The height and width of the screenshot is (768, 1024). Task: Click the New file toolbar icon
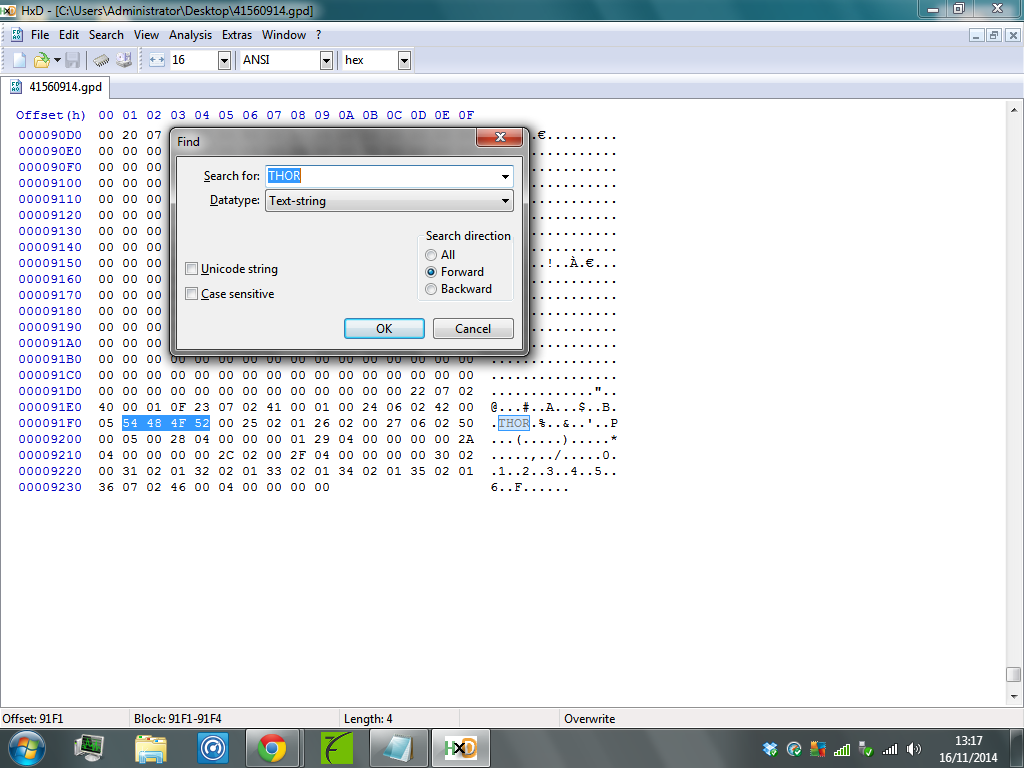pyautogui.click(x=19, y=60)
